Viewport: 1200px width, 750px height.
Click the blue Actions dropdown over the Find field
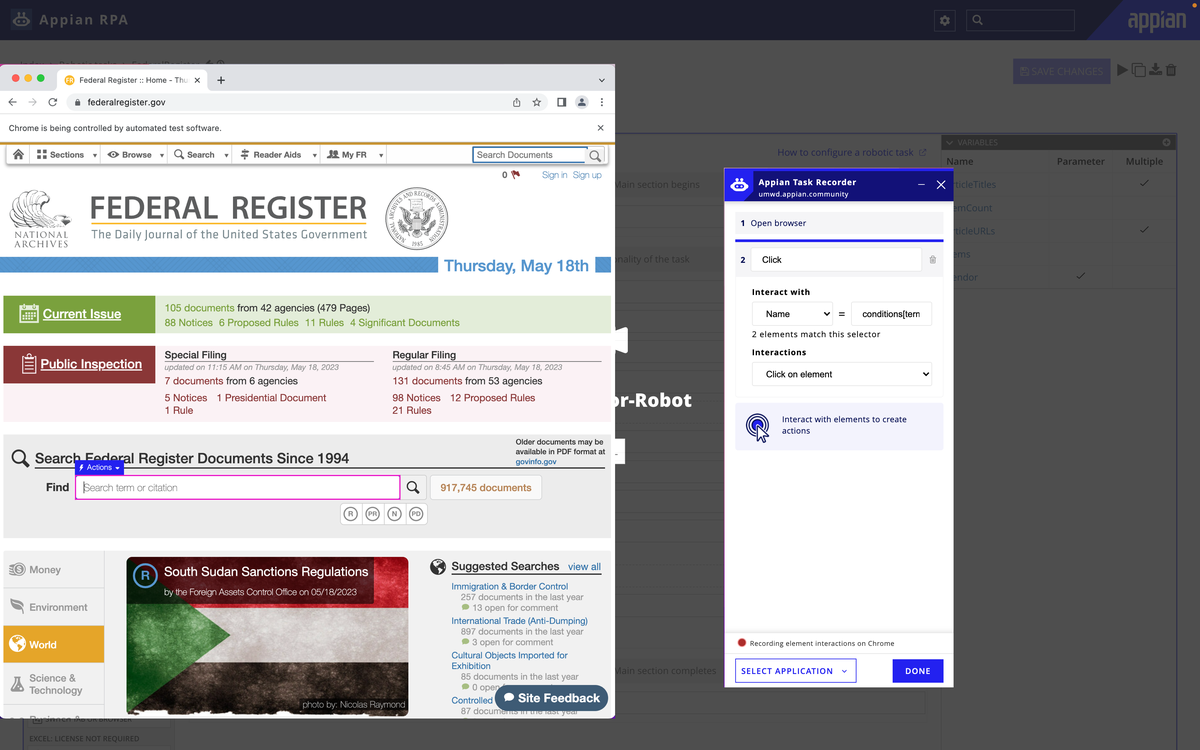(x=100, y=468)
